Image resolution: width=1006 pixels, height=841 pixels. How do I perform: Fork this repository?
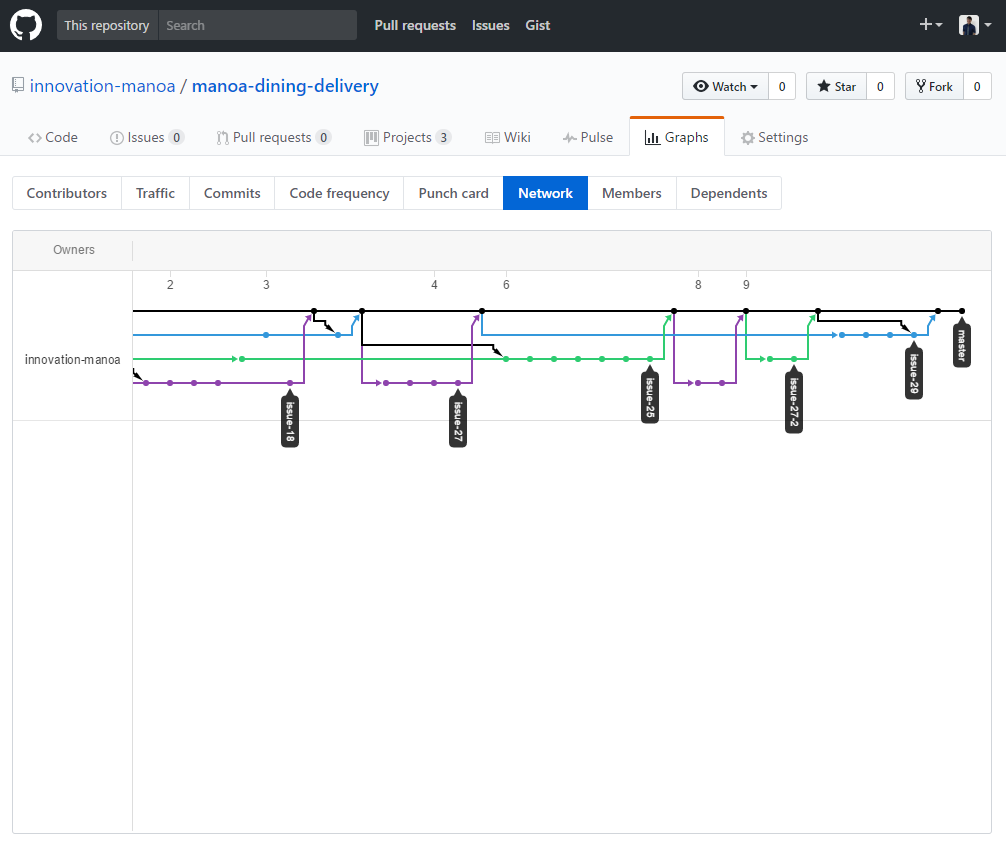(934, 87)
